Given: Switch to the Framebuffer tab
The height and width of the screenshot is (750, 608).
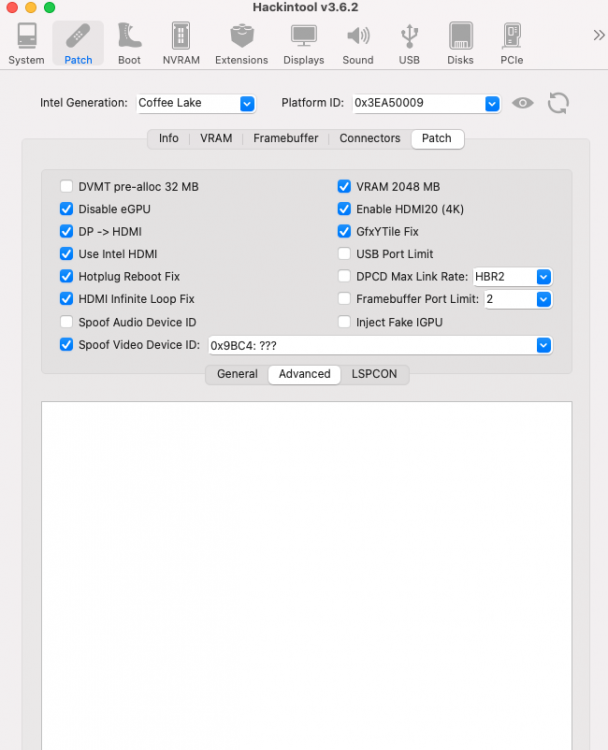Looking at the screenshot, I should coord(286,138).
